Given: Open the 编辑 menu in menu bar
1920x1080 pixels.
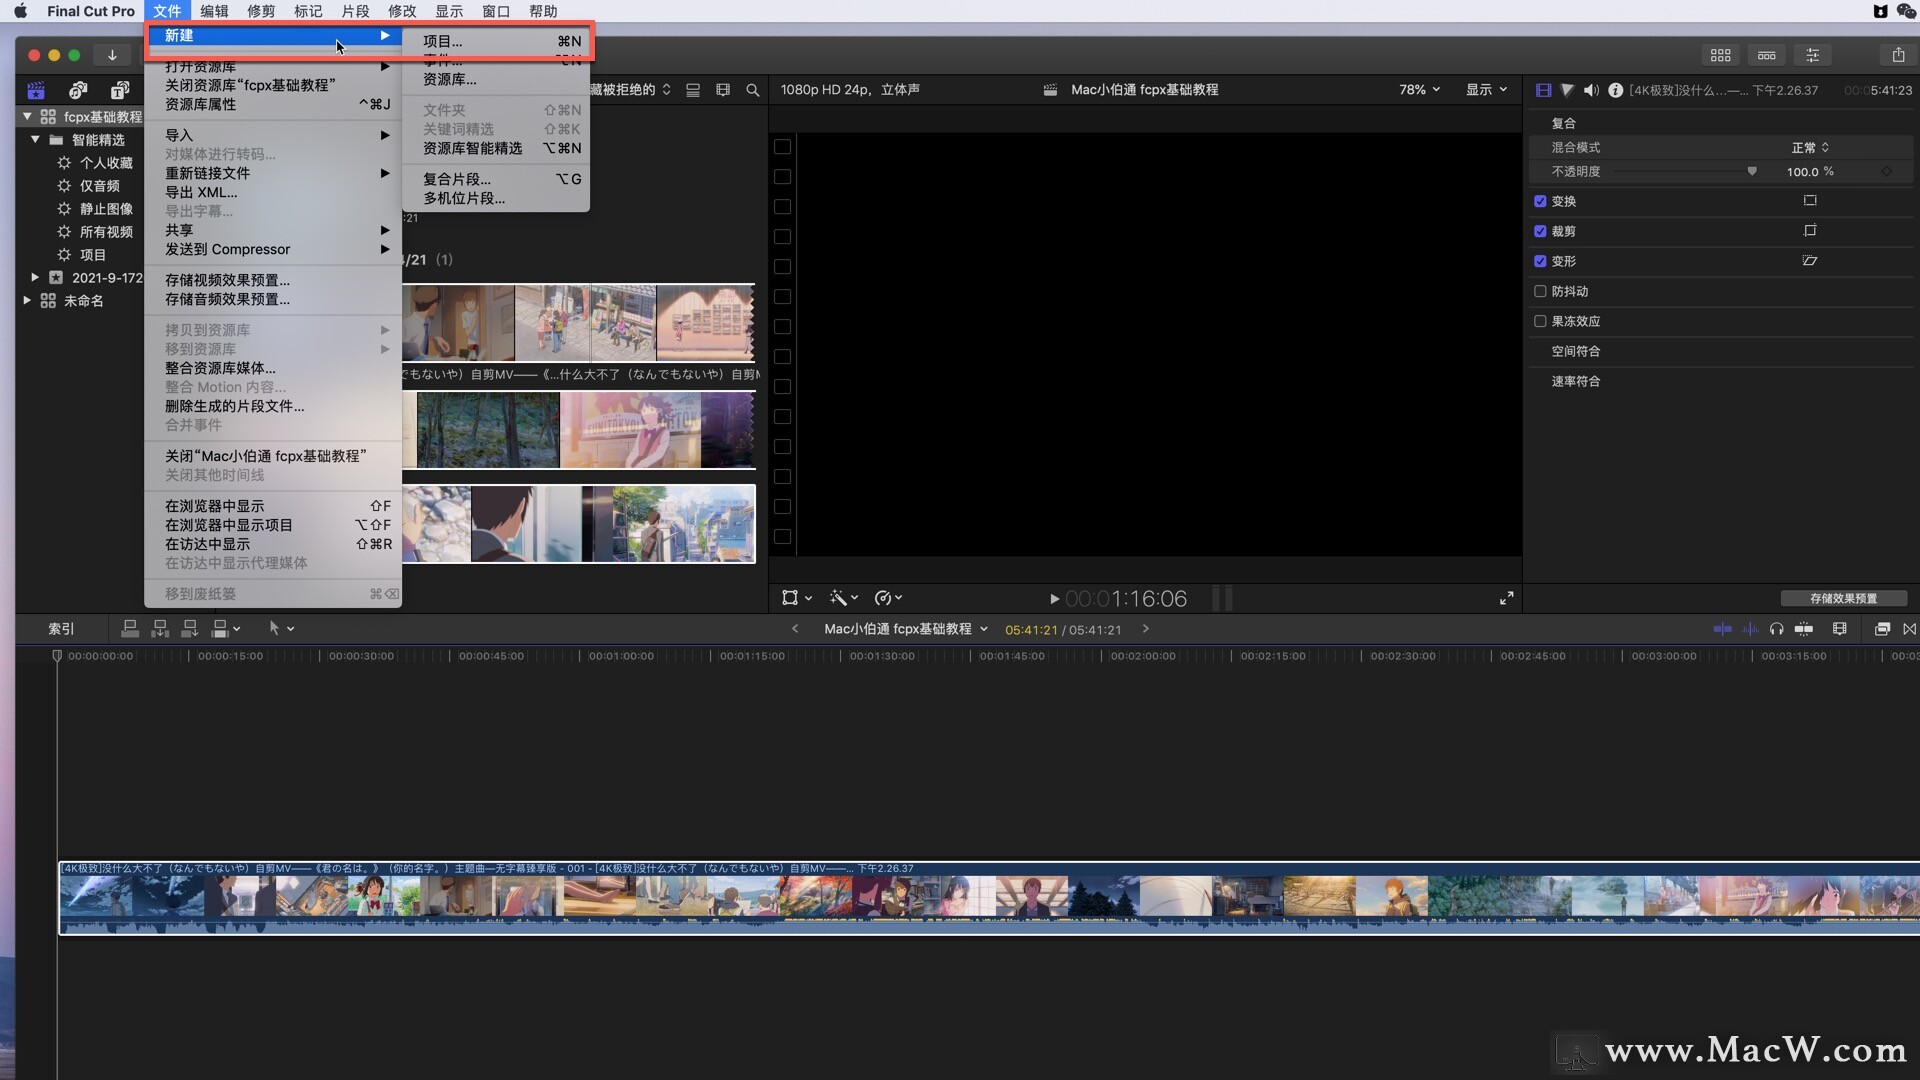Looking at the screenshot, I should pyautogui.click(x=214, y=11).
